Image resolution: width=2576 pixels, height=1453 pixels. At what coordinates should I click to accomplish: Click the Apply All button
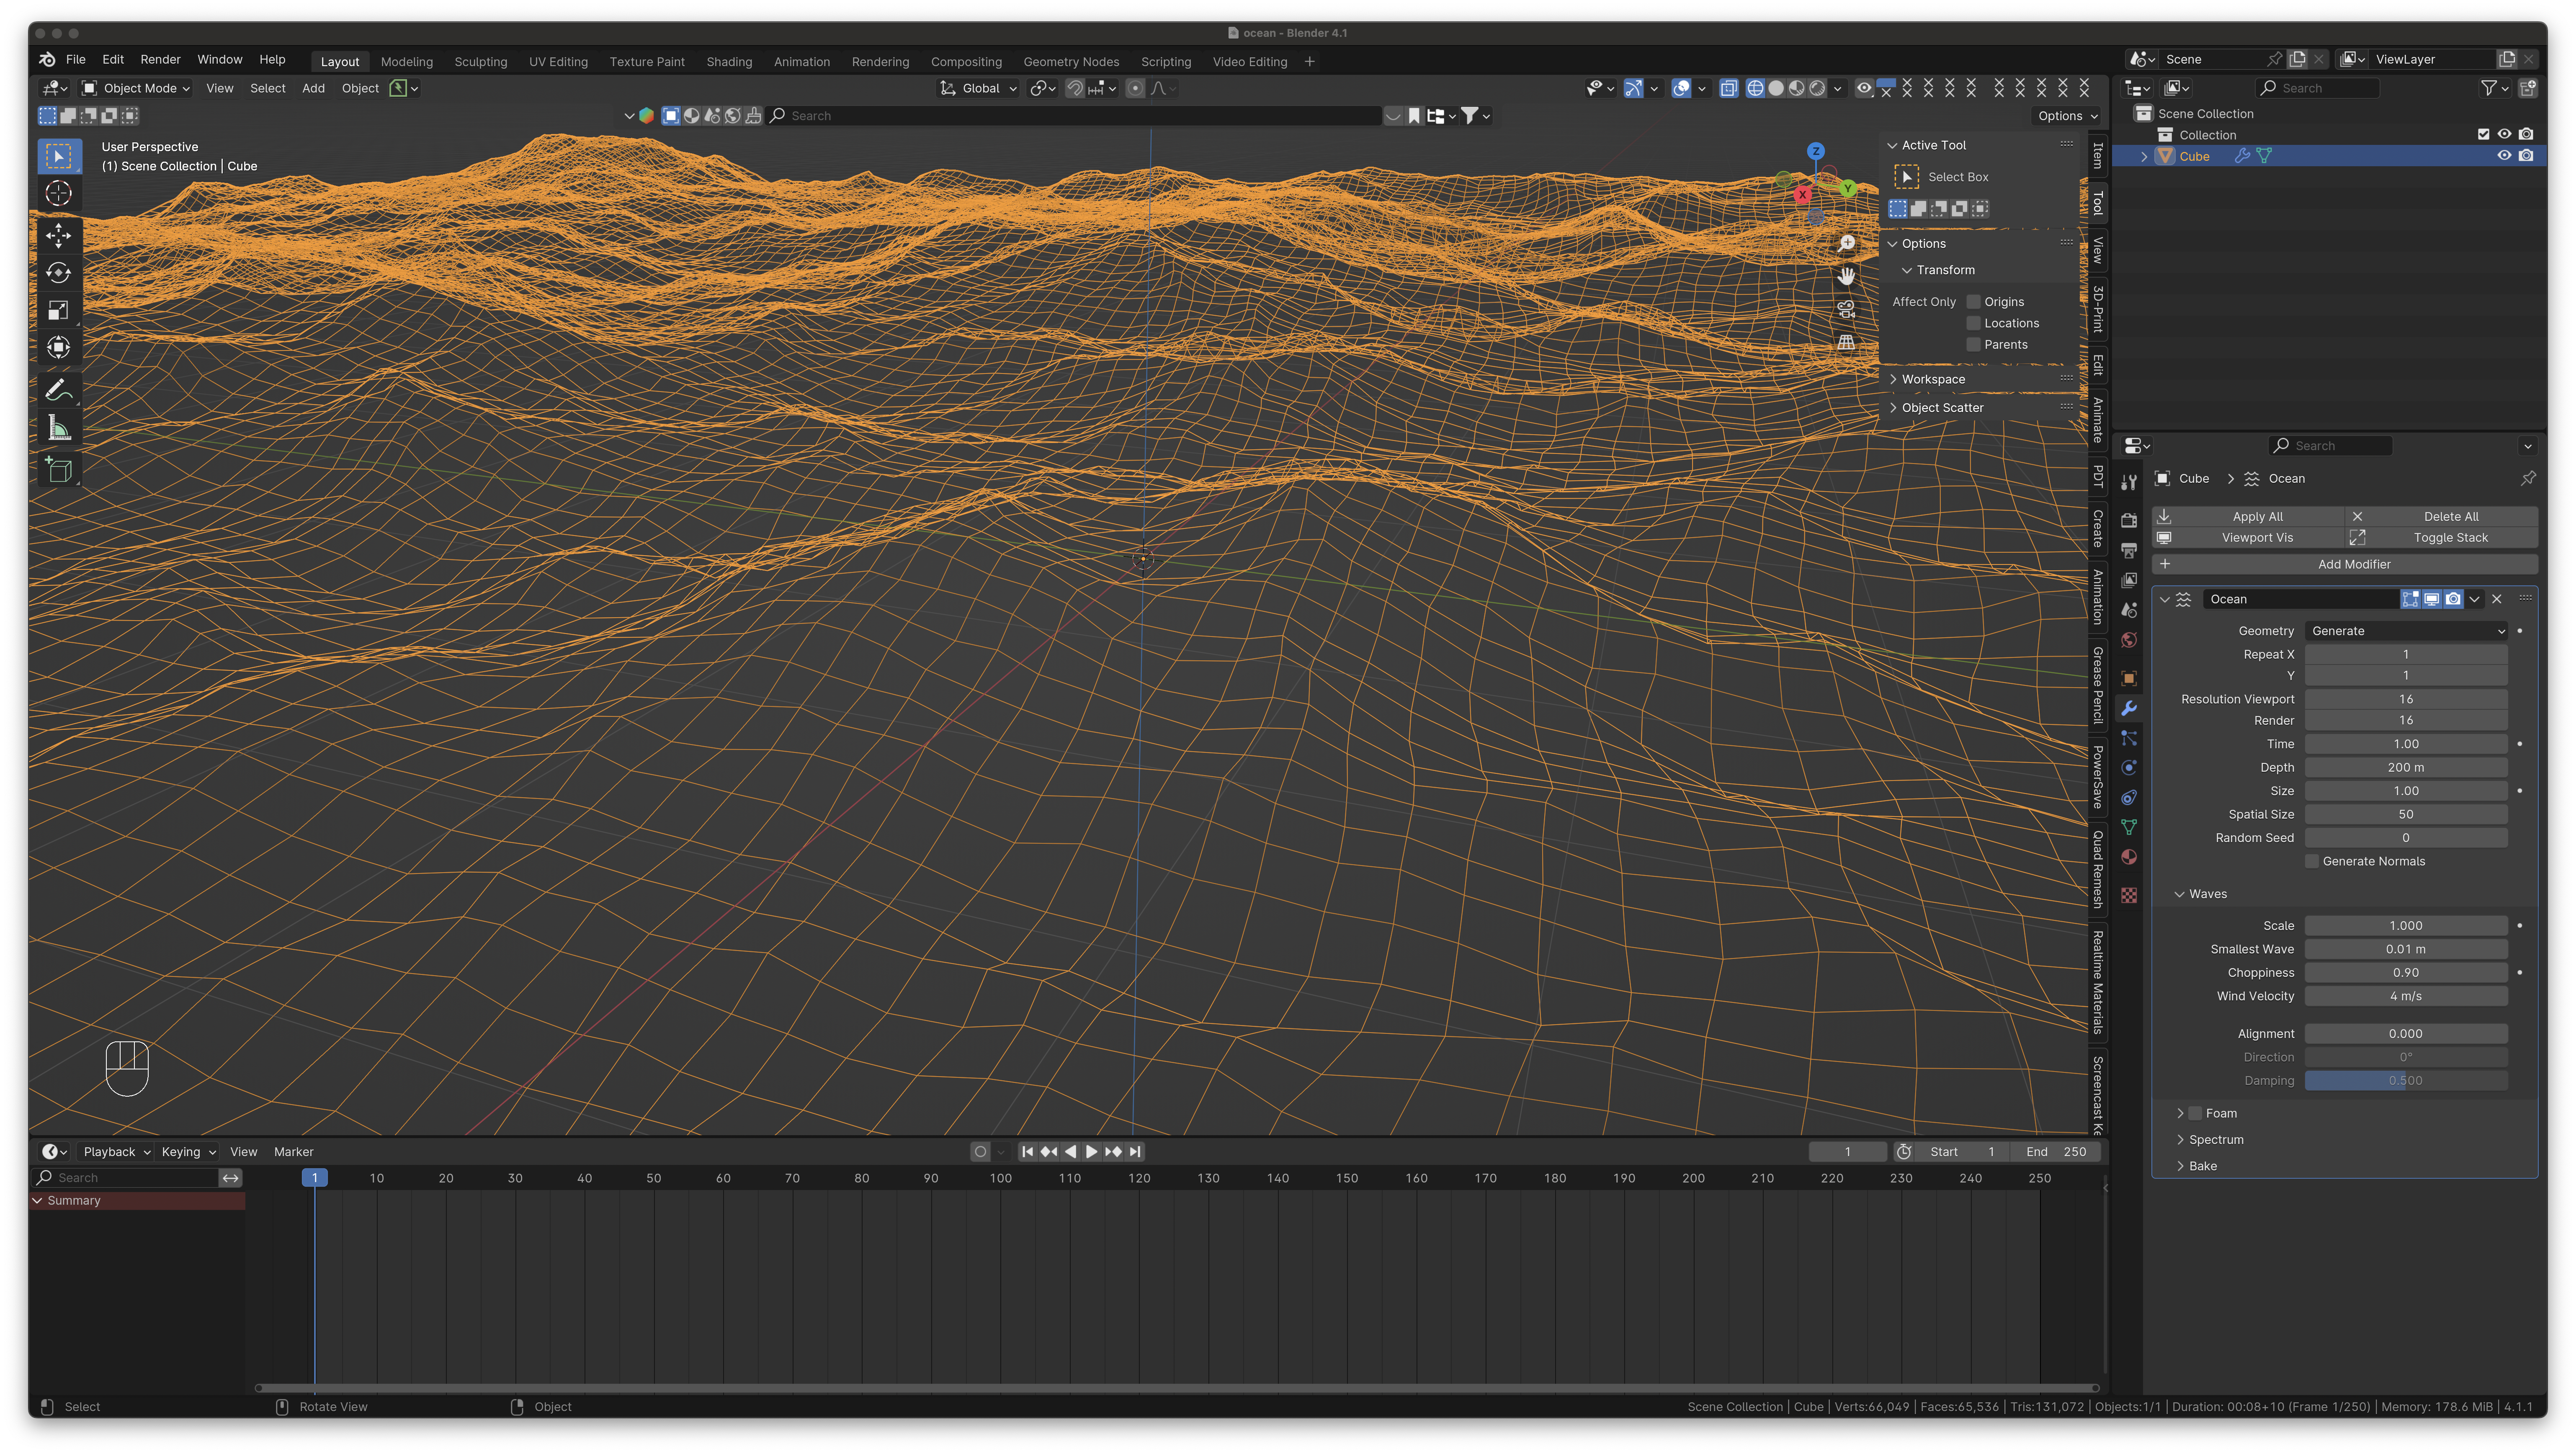[x=2248, y=517]
